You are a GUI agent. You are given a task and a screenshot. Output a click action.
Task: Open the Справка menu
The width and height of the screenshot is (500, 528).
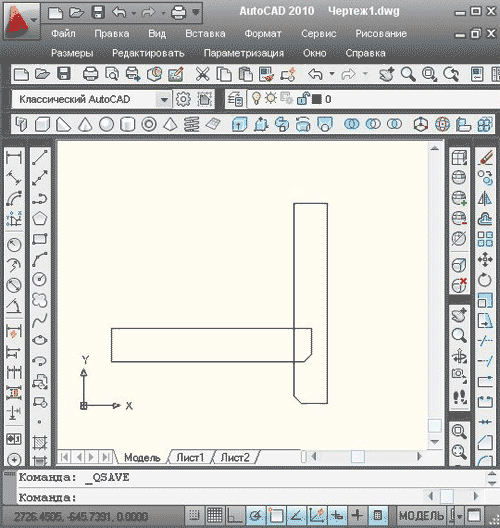pos(365,53)
